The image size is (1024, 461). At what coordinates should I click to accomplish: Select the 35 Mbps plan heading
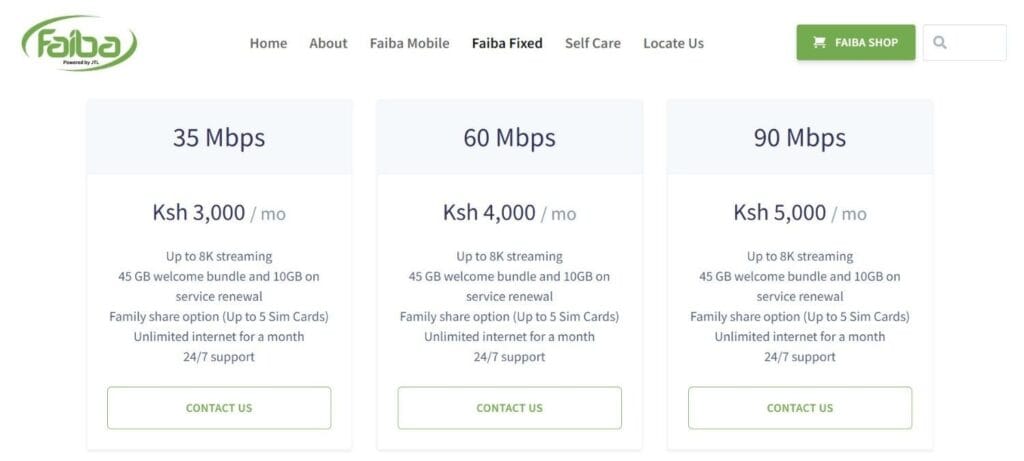(219, 138)
